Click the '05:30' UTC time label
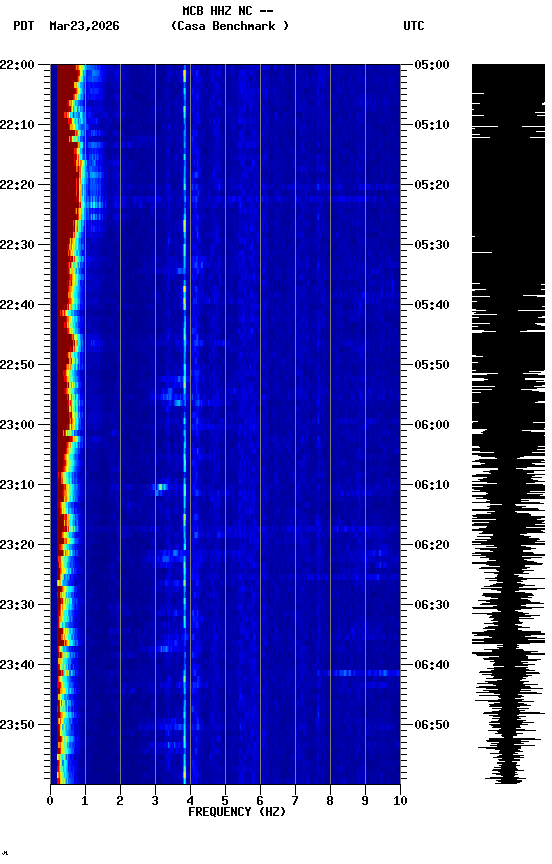This screenshot has height=864, width=552. [432, 245]
